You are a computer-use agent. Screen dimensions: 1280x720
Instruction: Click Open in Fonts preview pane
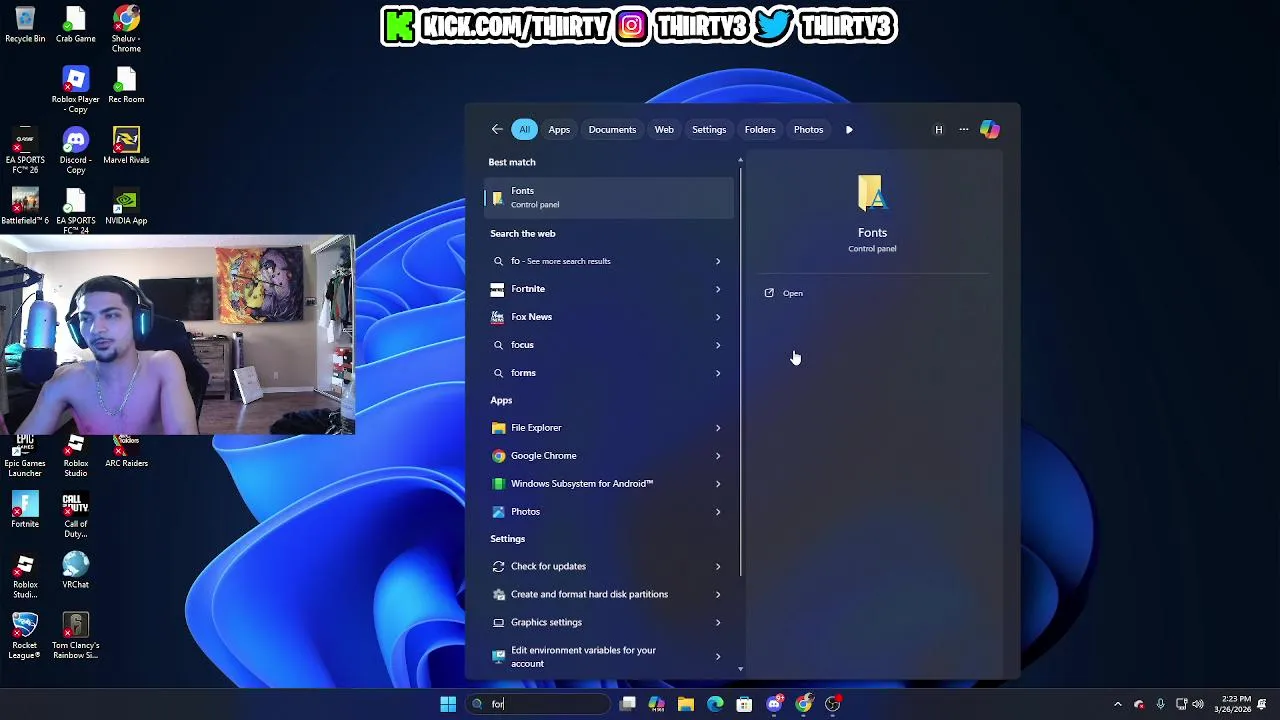click(x=792, y=293)
